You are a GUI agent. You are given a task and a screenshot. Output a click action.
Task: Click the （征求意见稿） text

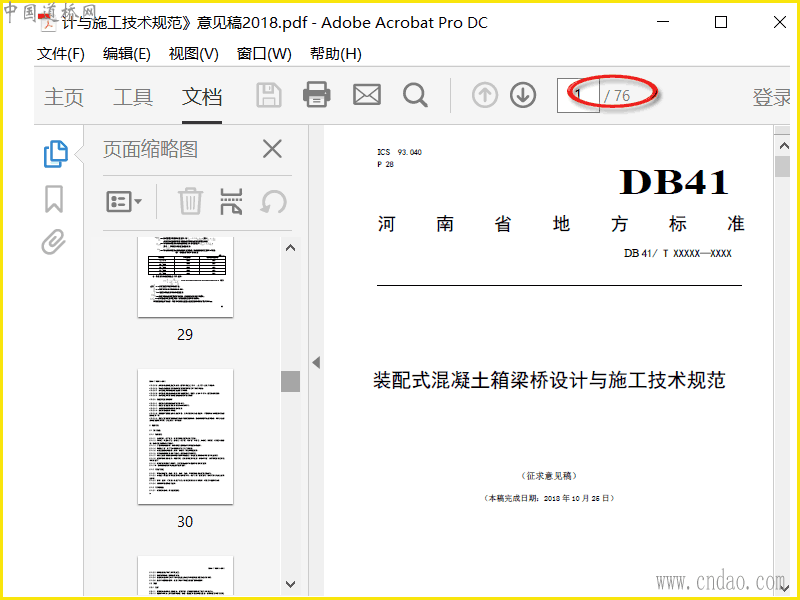pos(549,476)
